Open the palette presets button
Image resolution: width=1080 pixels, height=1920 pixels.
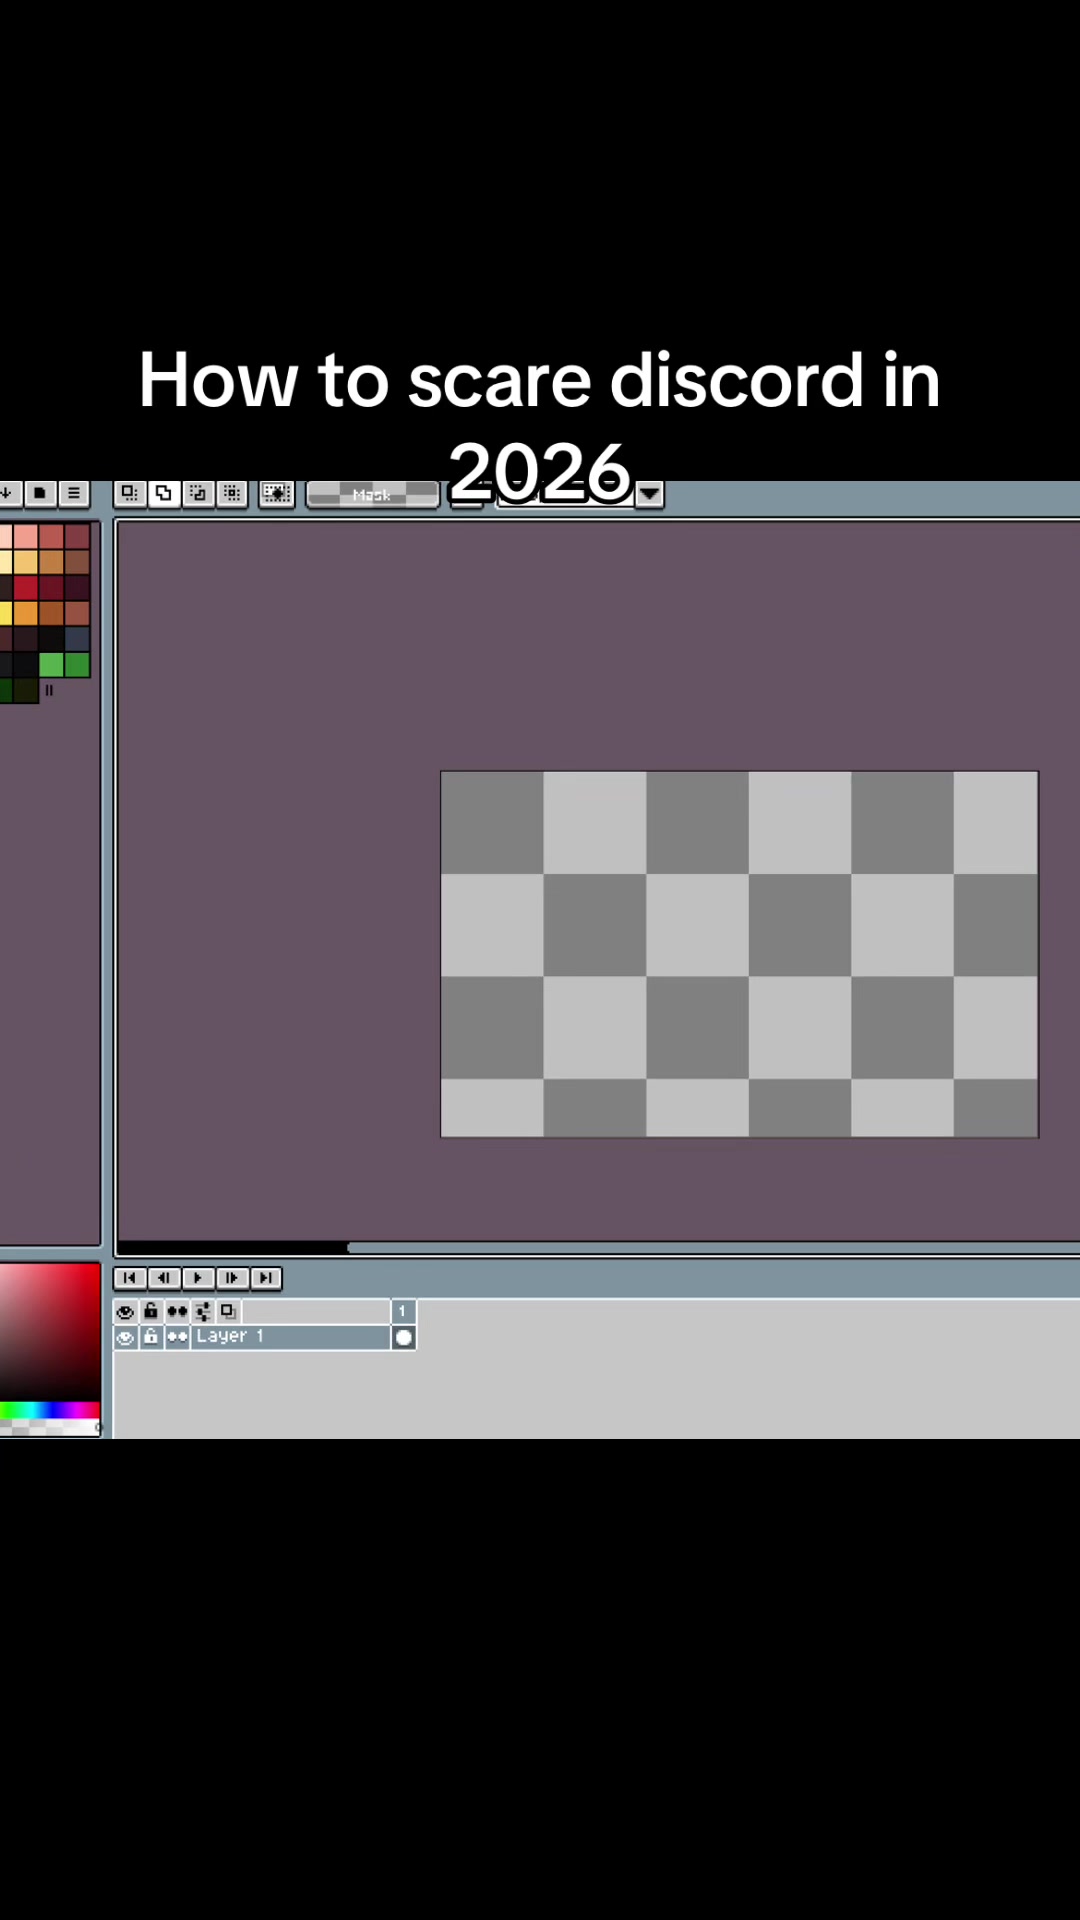pos(39,493)
